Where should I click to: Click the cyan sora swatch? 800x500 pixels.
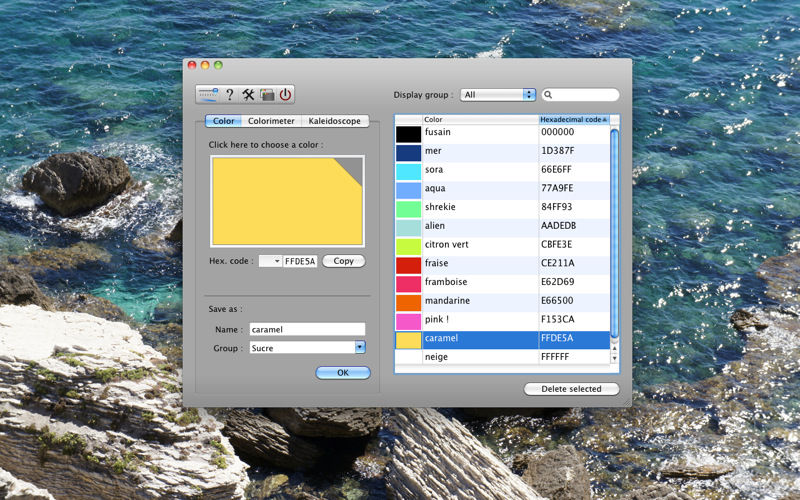(409, 171)
